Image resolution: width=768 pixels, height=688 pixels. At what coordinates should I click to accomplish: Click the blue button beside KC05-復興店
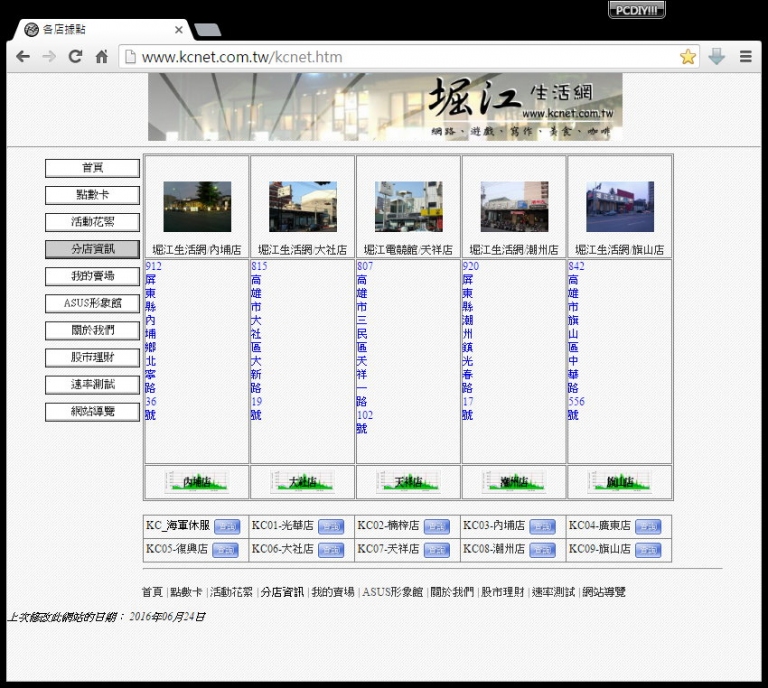(225, 550)
